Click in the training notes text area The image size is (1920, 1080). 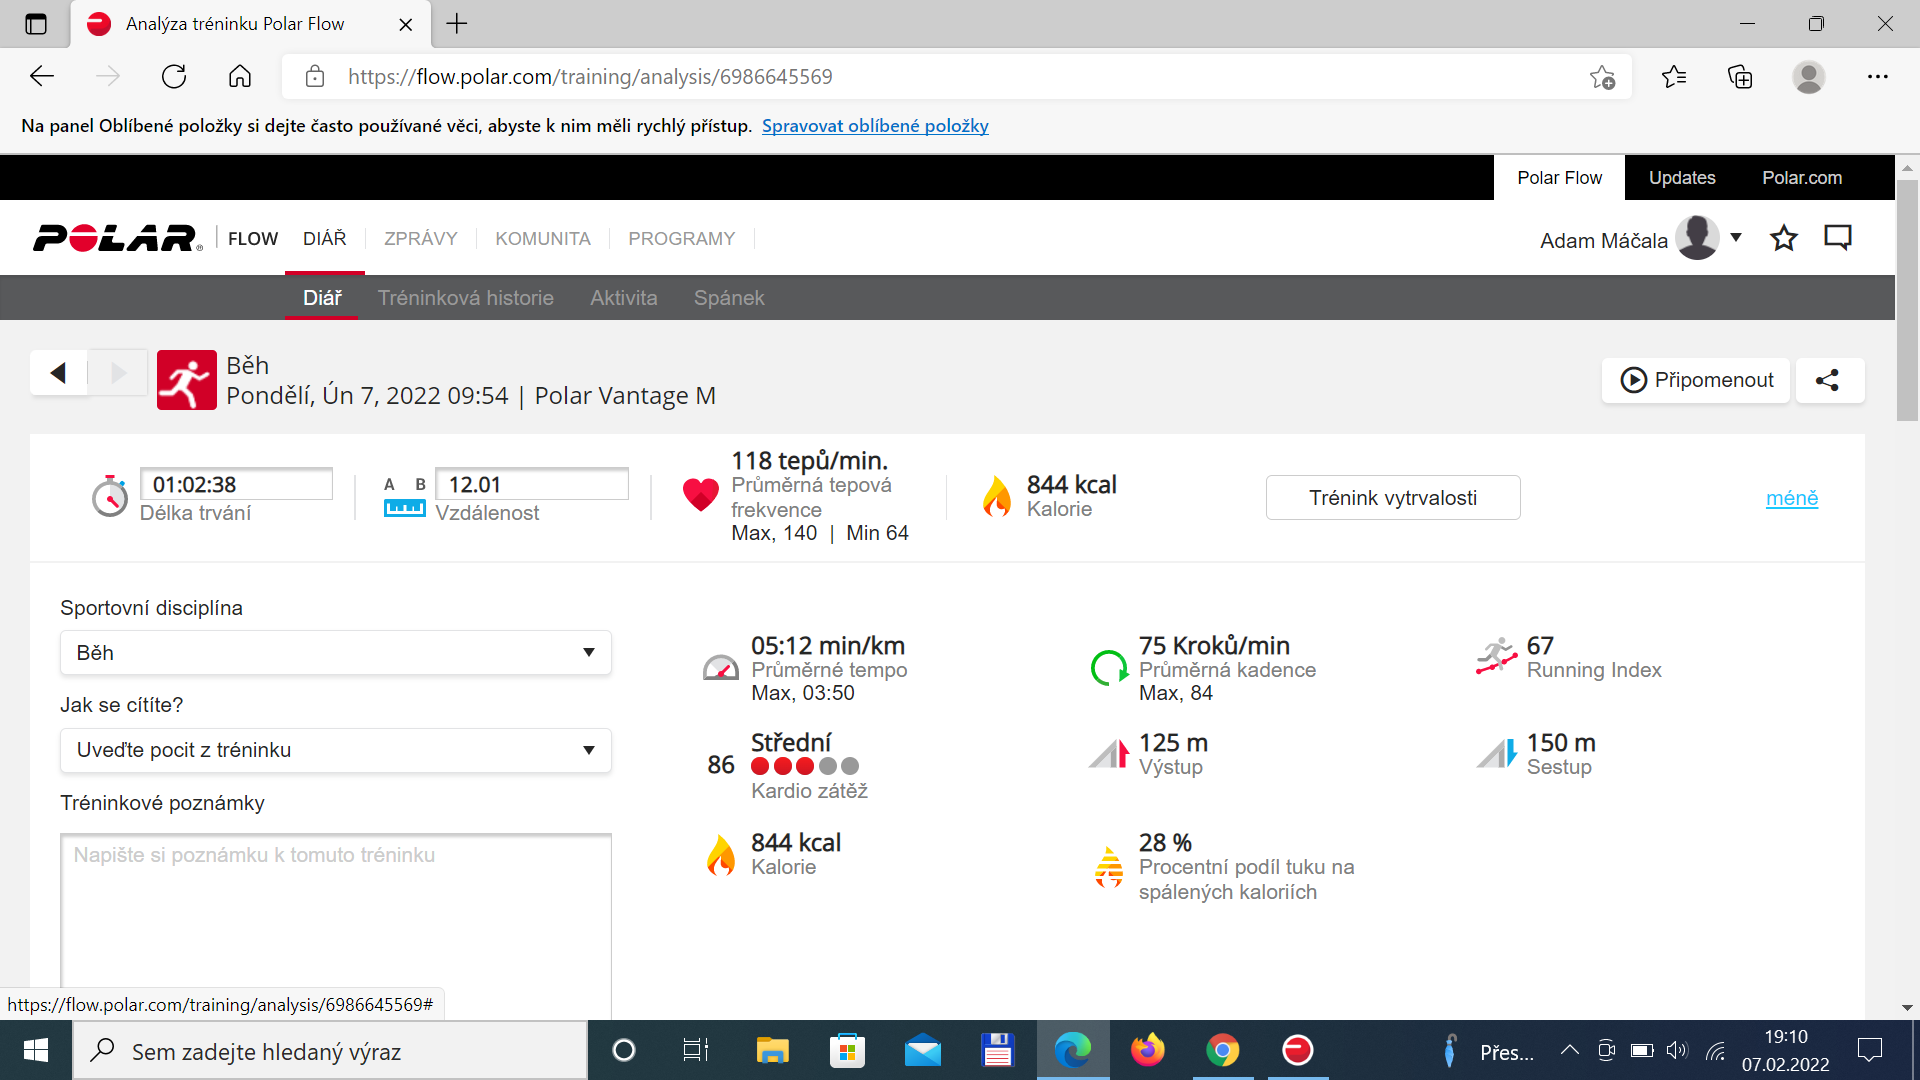pos(336,925)
